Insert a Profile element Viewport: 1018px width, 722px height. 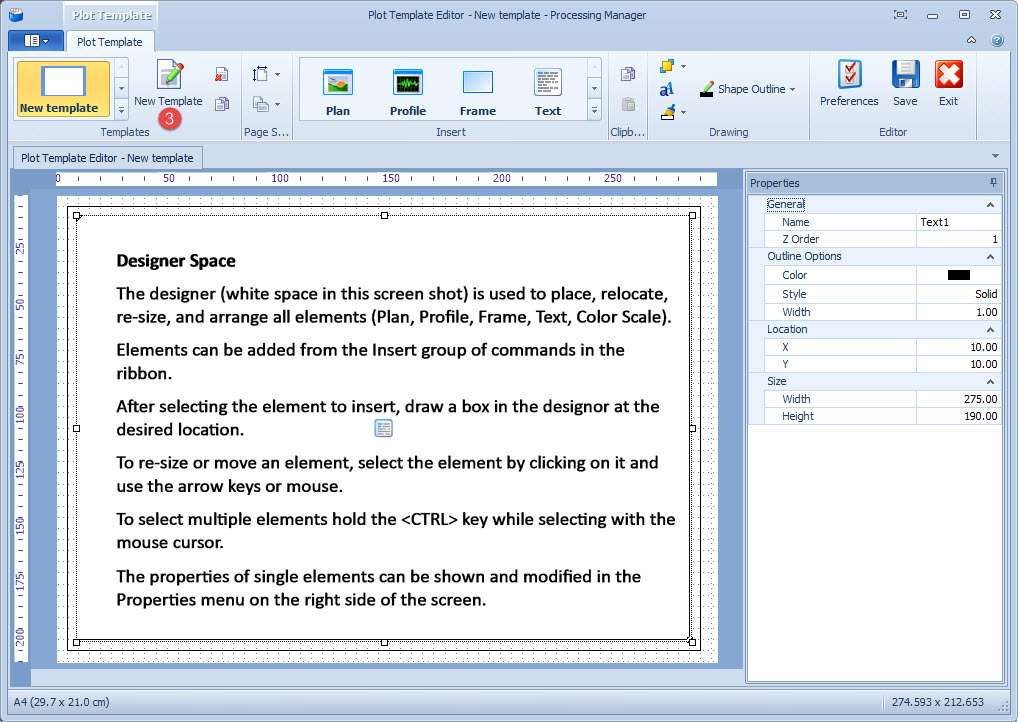click(x=408, y=92)
